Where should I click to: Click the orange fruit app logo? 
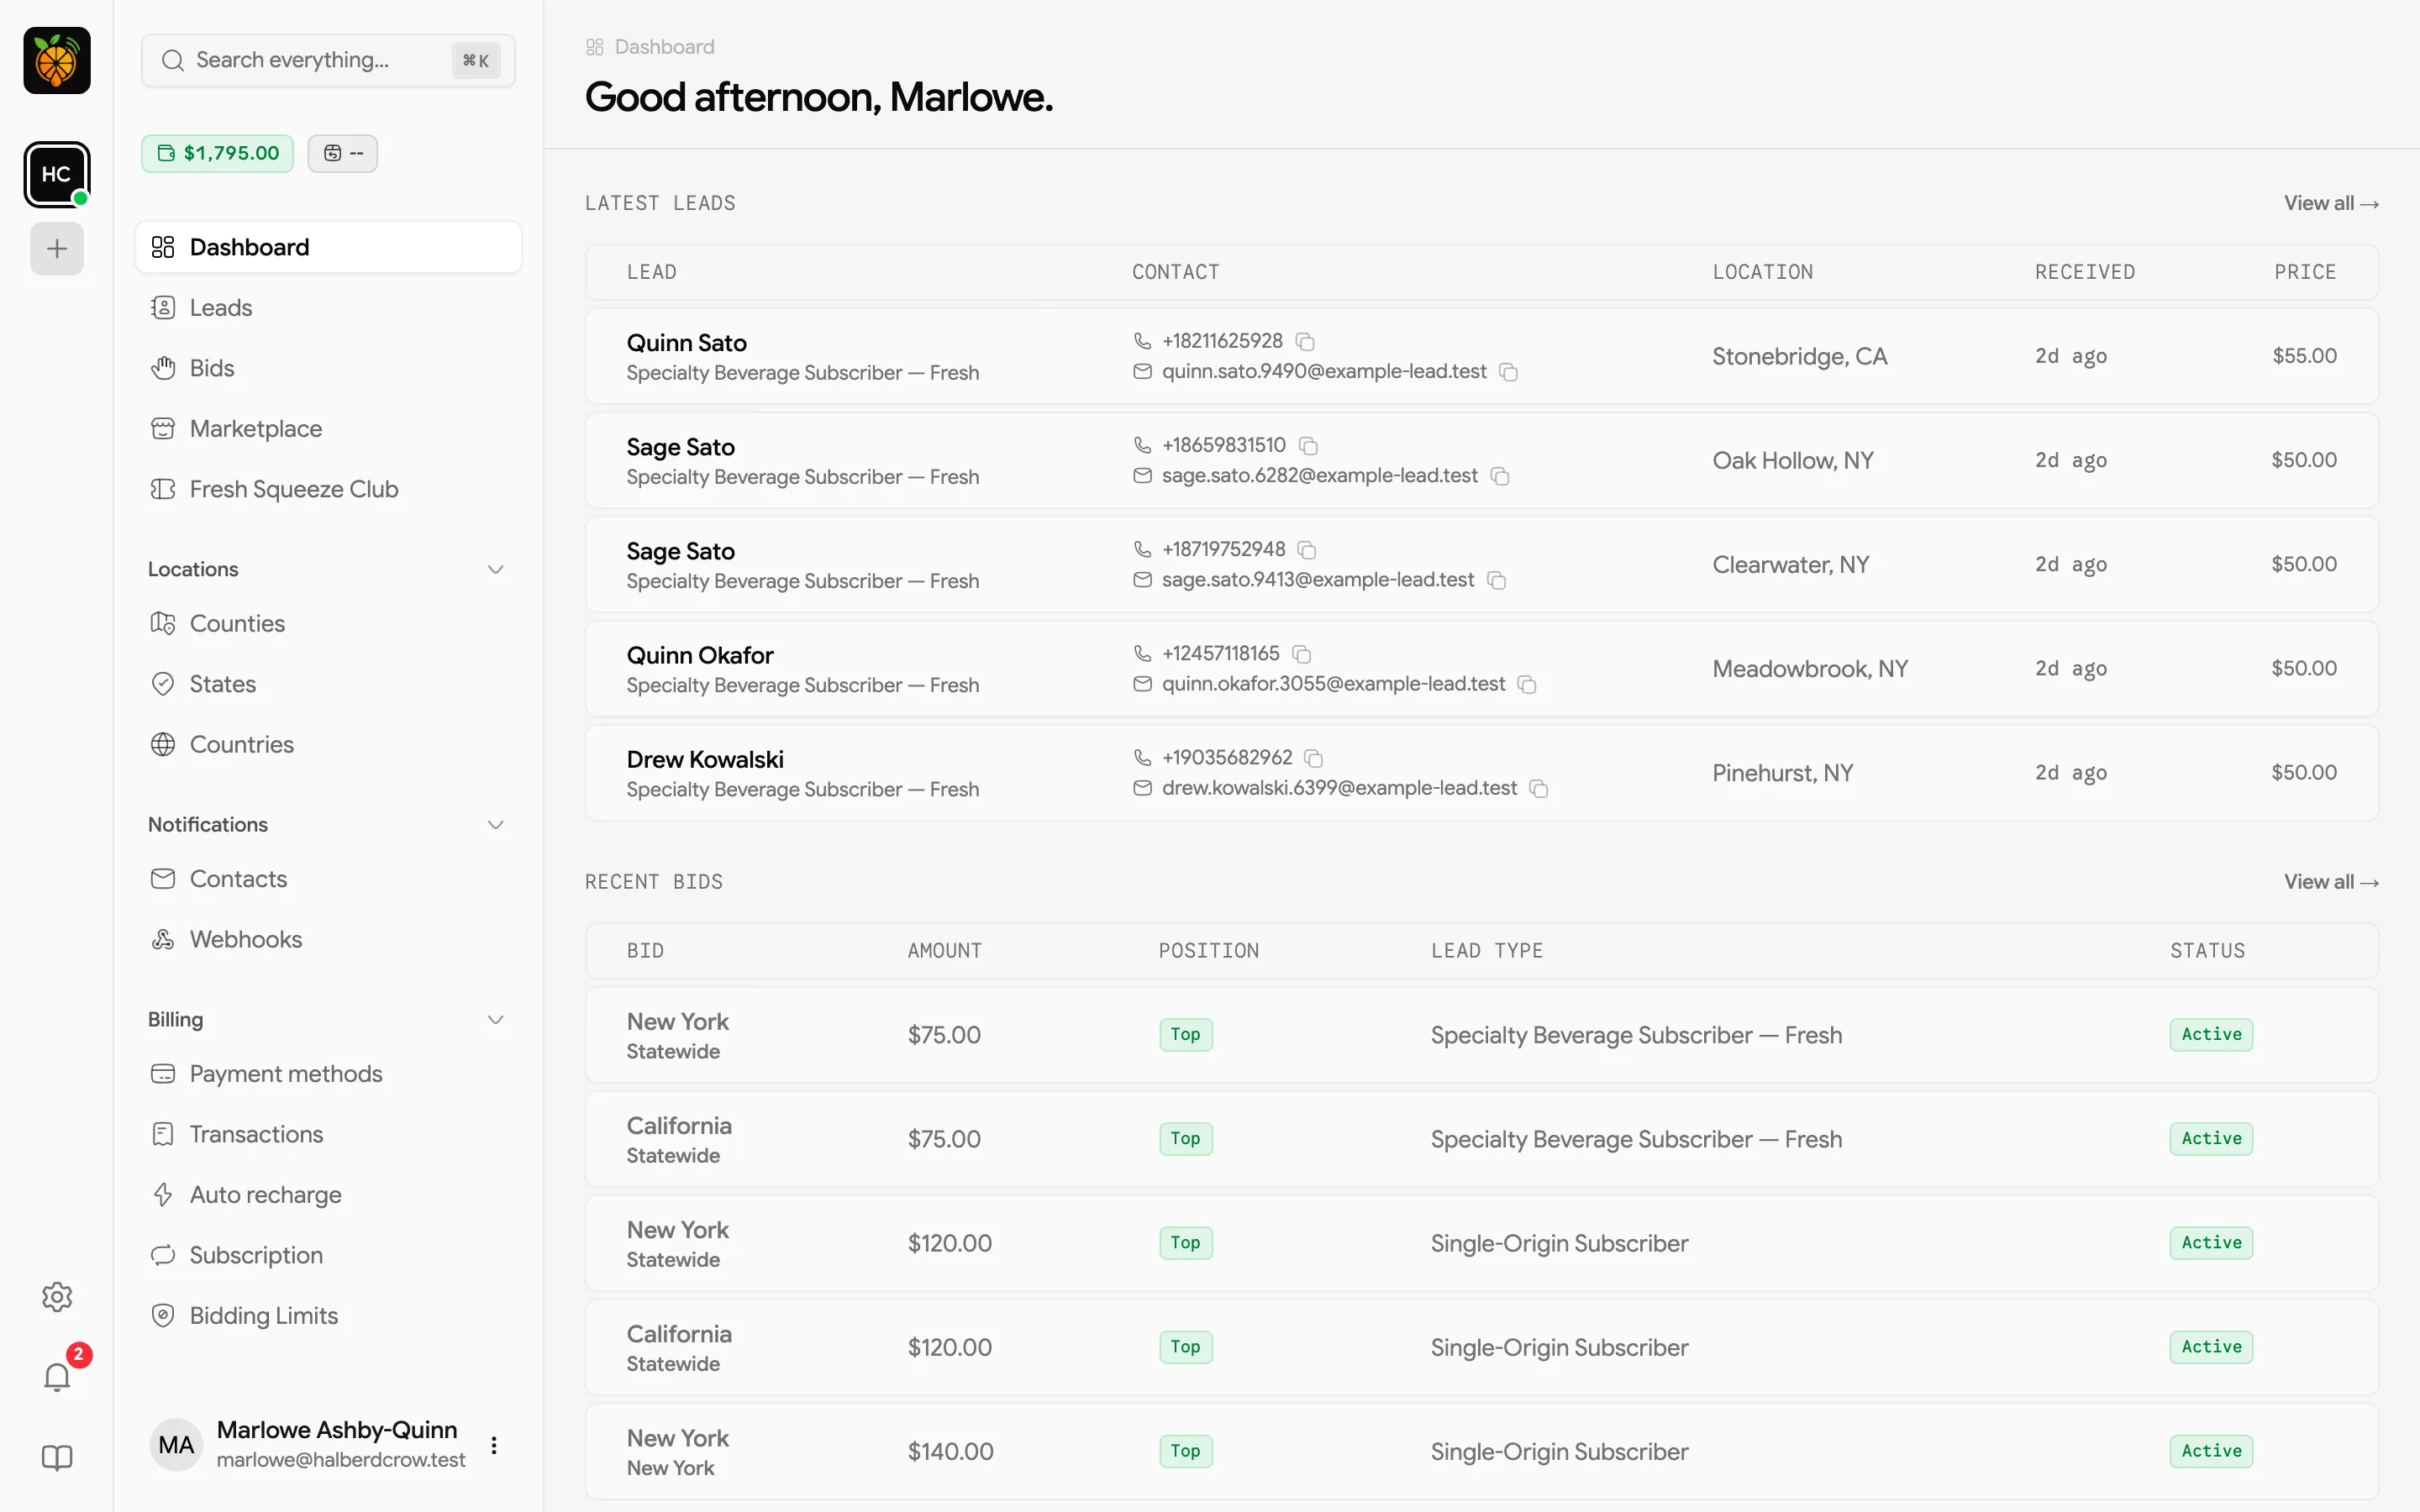[x=57, y=60]
